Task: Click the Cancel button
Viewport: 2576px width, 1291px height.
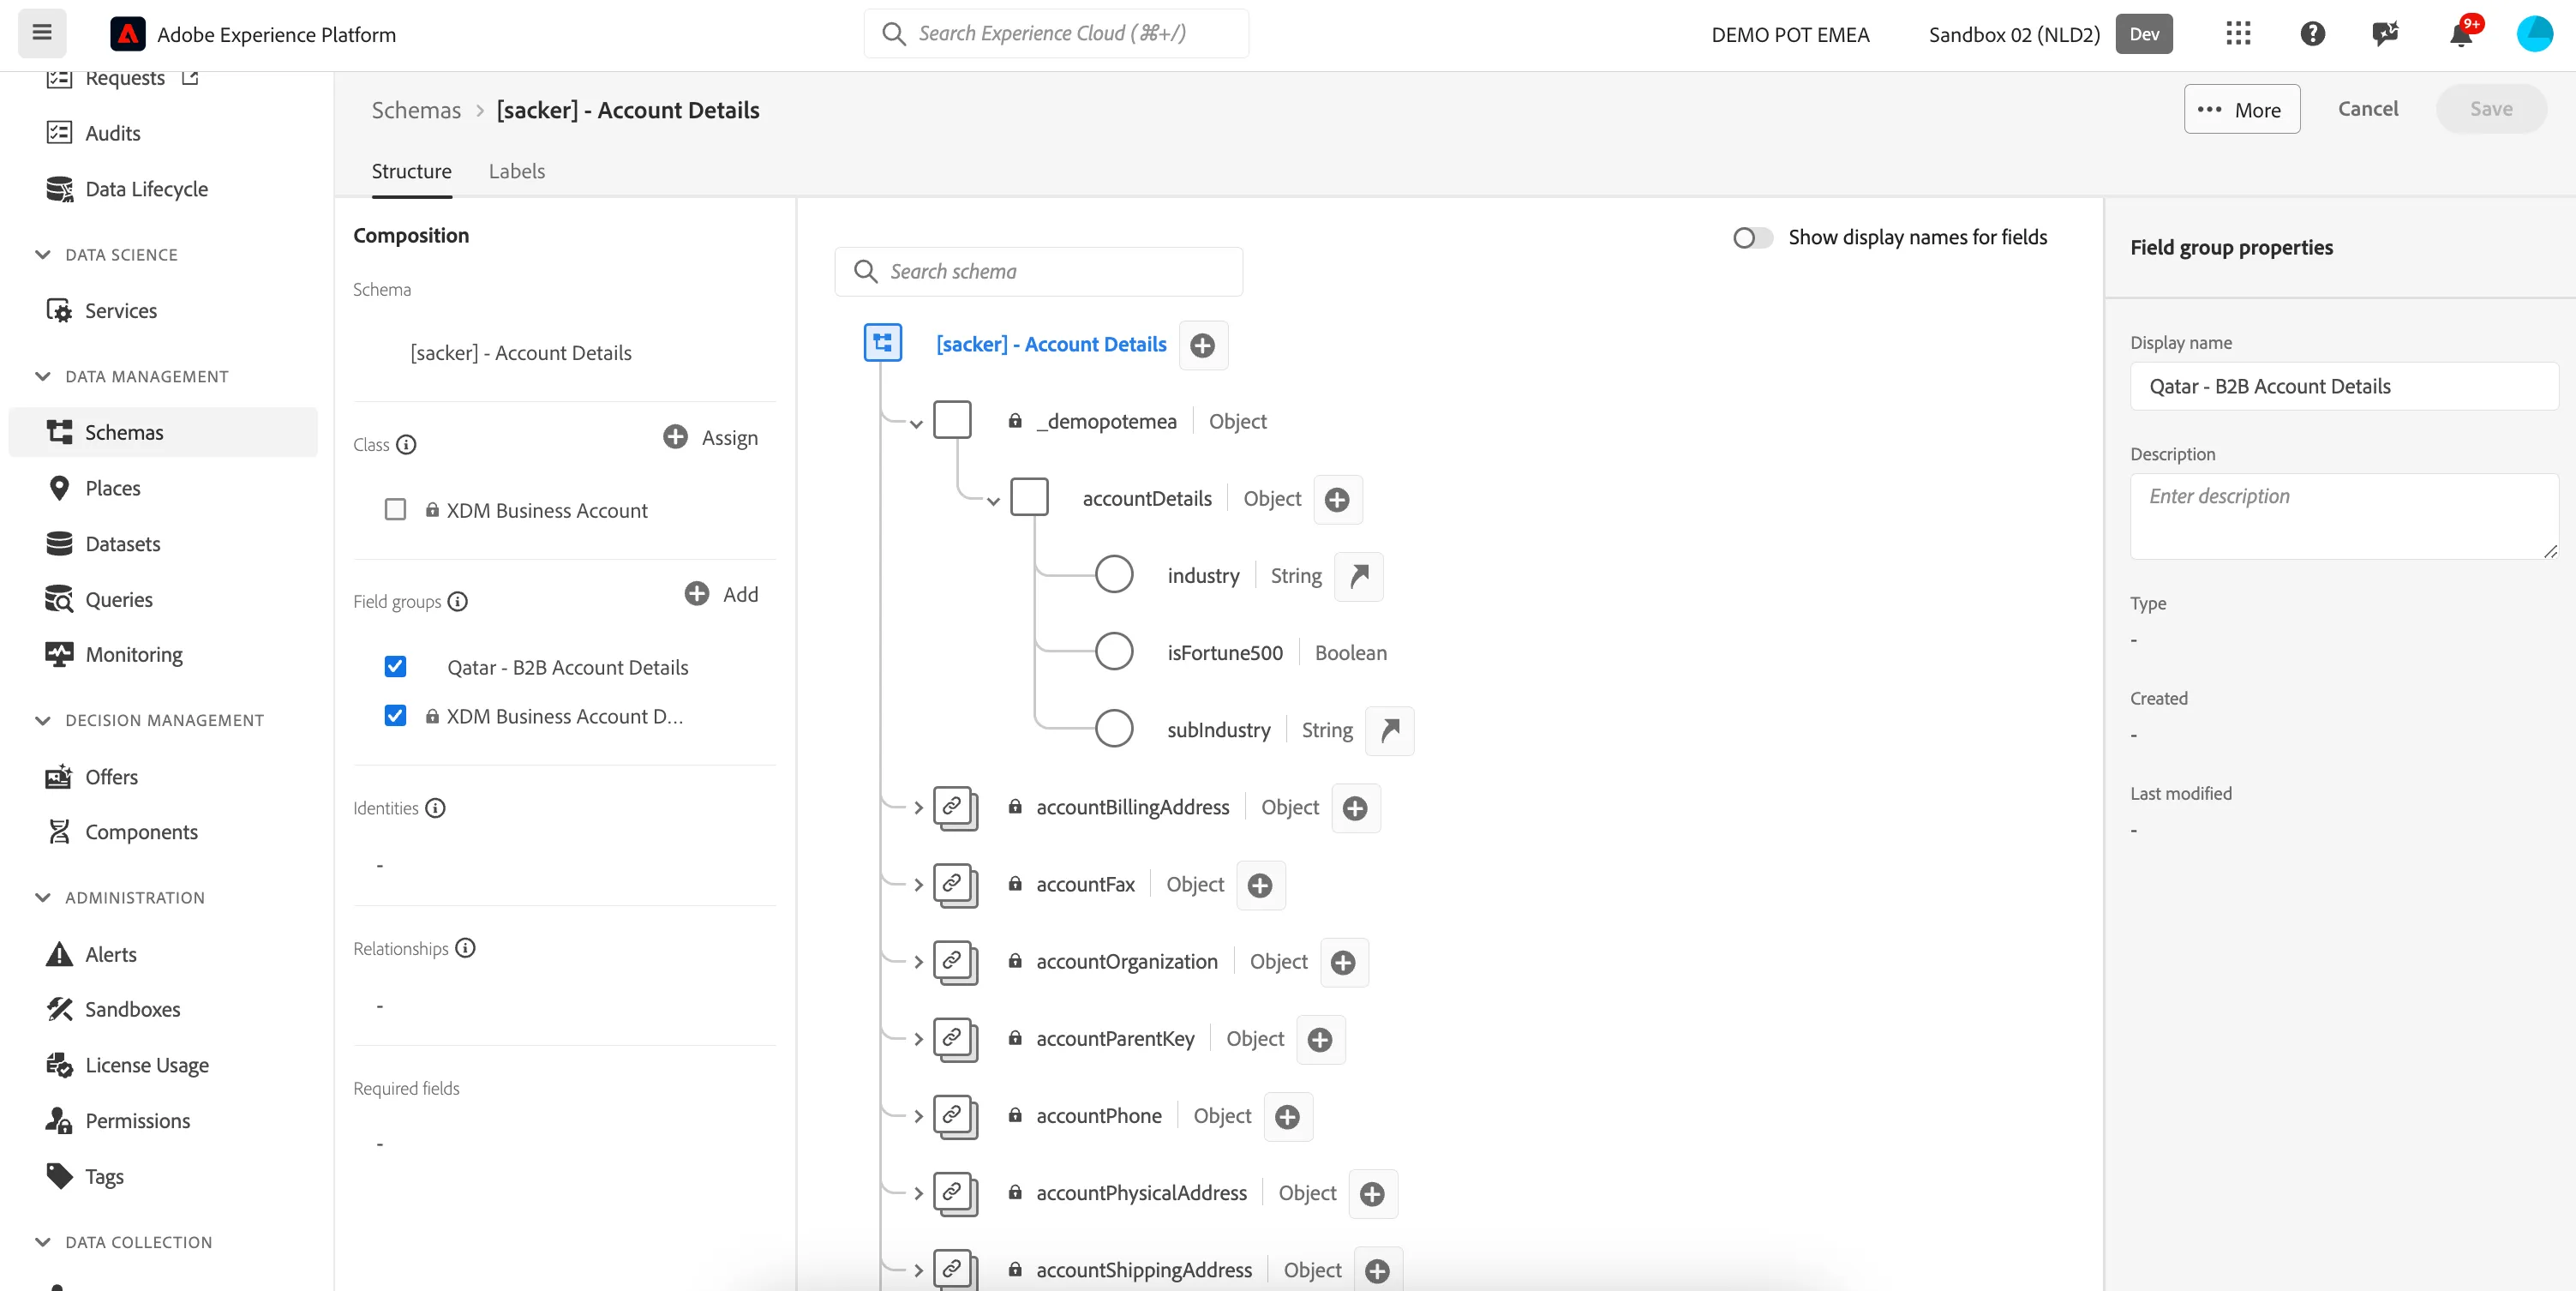Action: coord(2367,109)
